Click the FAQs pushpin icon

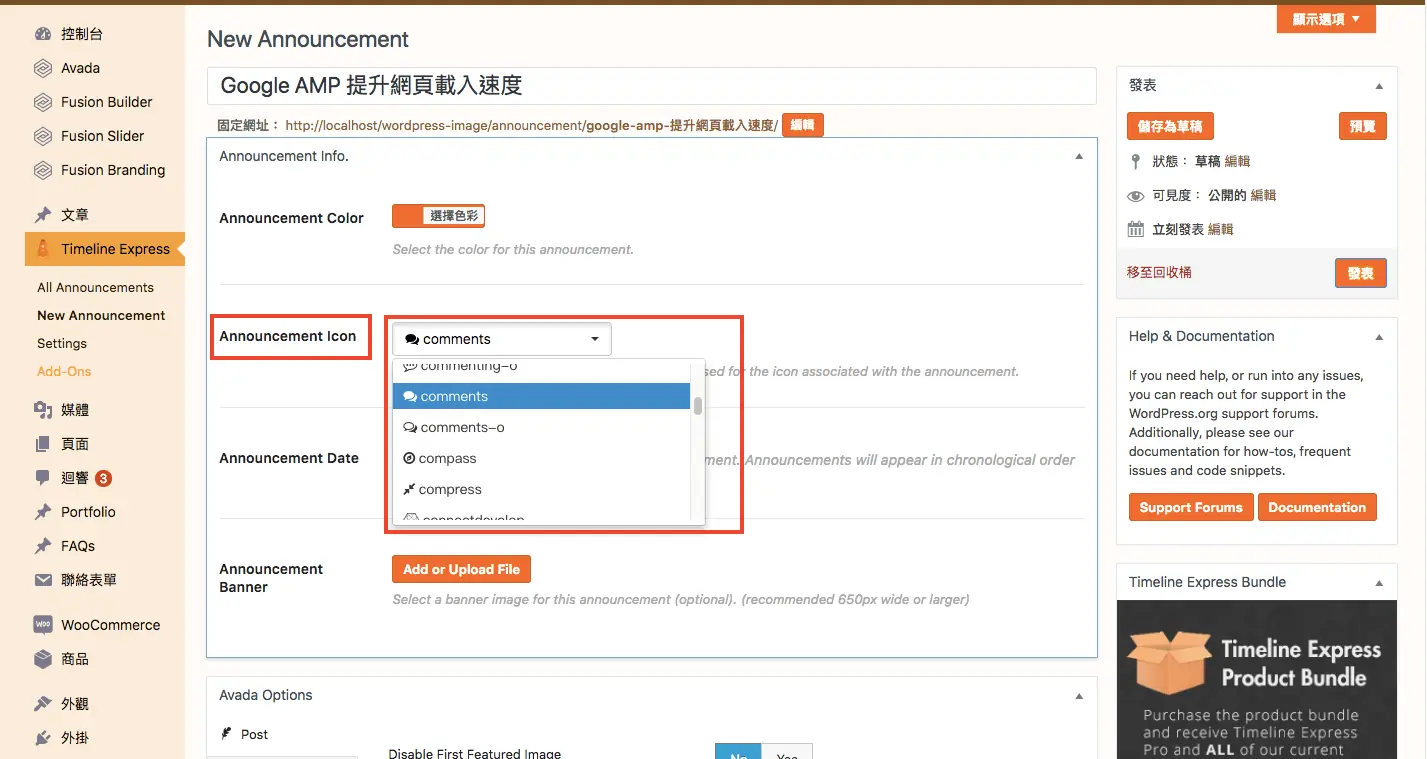coord(43,546)
